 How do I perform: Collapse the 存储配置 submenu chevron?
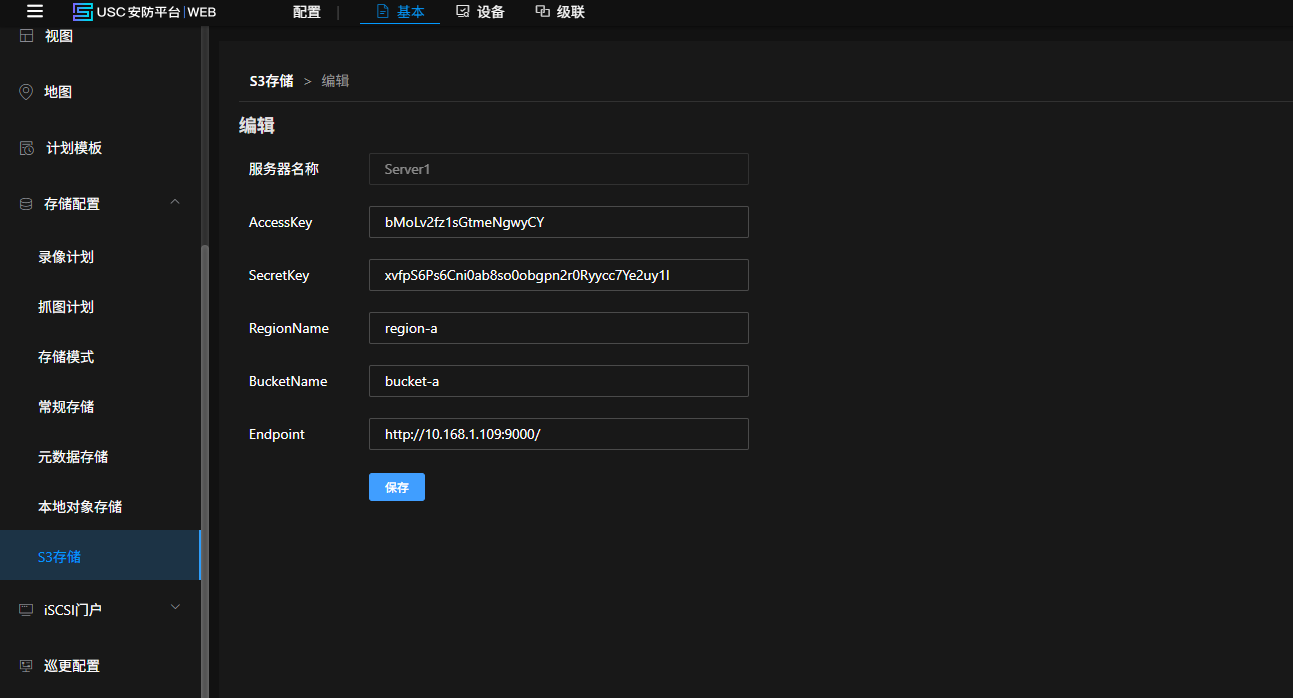coord(175,202)
